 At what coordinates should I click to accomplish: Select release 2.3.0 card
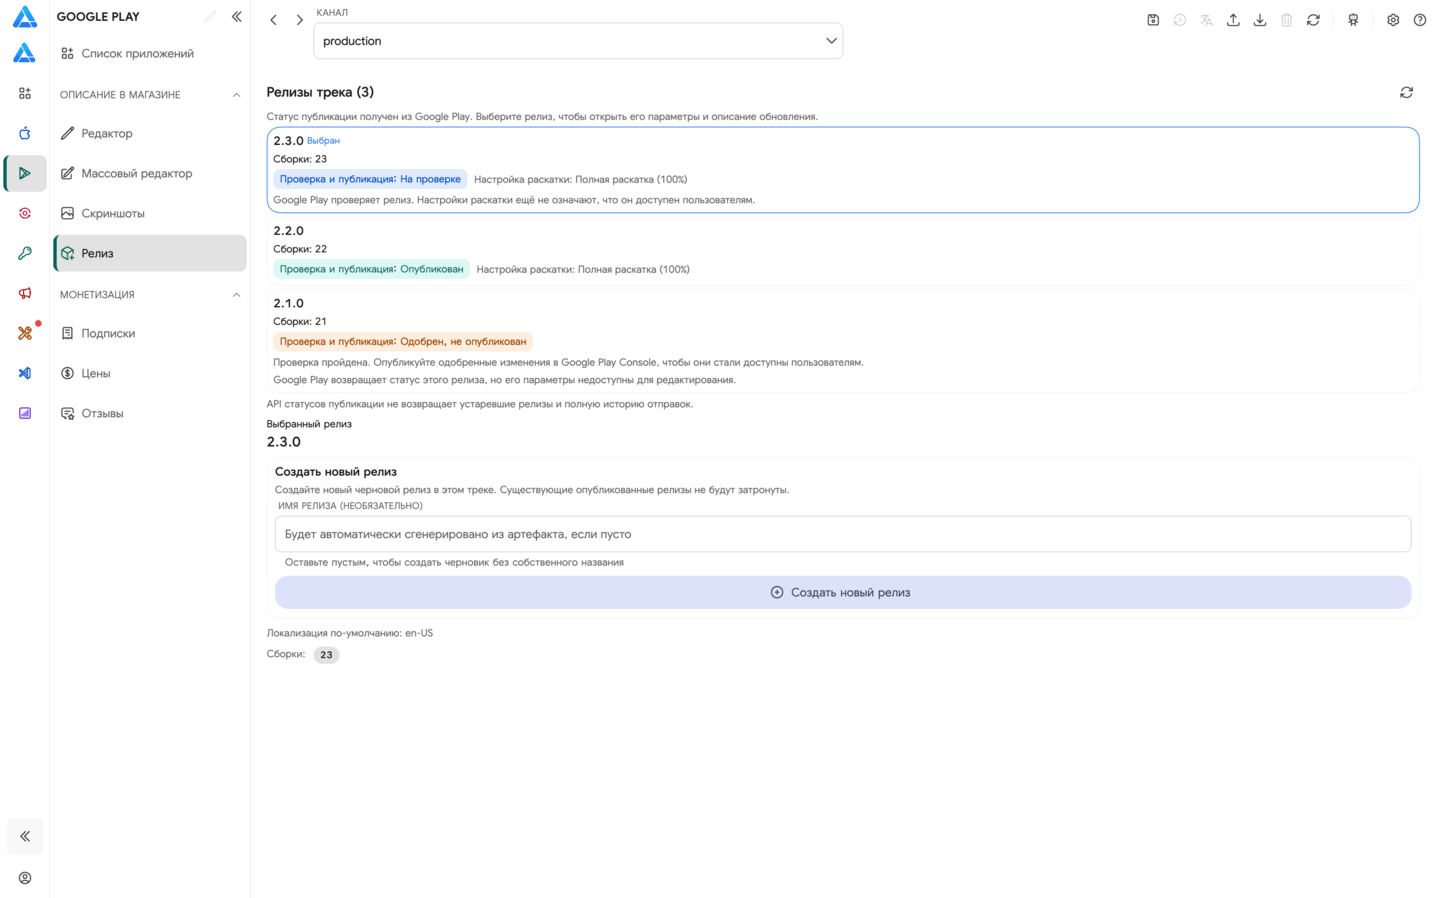point(843,170)
